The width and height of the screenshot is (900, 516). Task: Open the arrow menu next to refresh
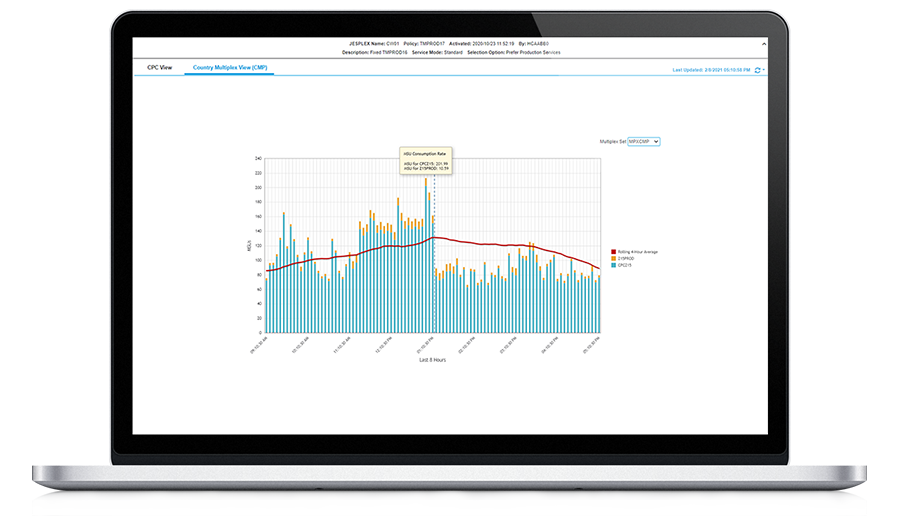(x=764, y=70)
